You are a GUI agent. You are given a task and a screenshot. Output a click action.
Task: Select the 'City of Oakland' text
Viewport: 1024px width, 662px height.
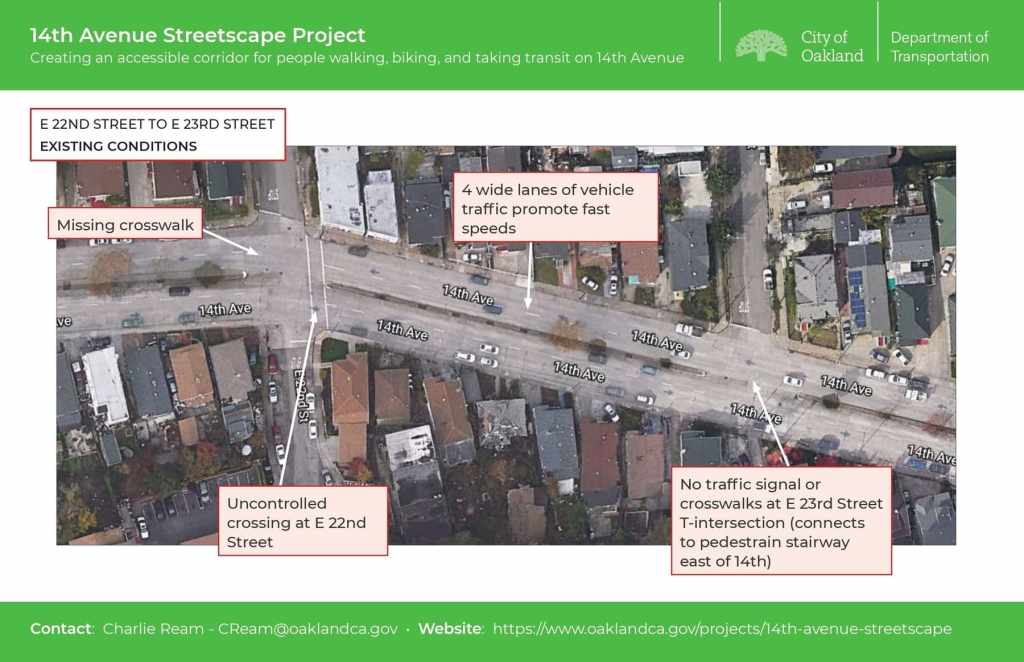(x=831, y=46)
